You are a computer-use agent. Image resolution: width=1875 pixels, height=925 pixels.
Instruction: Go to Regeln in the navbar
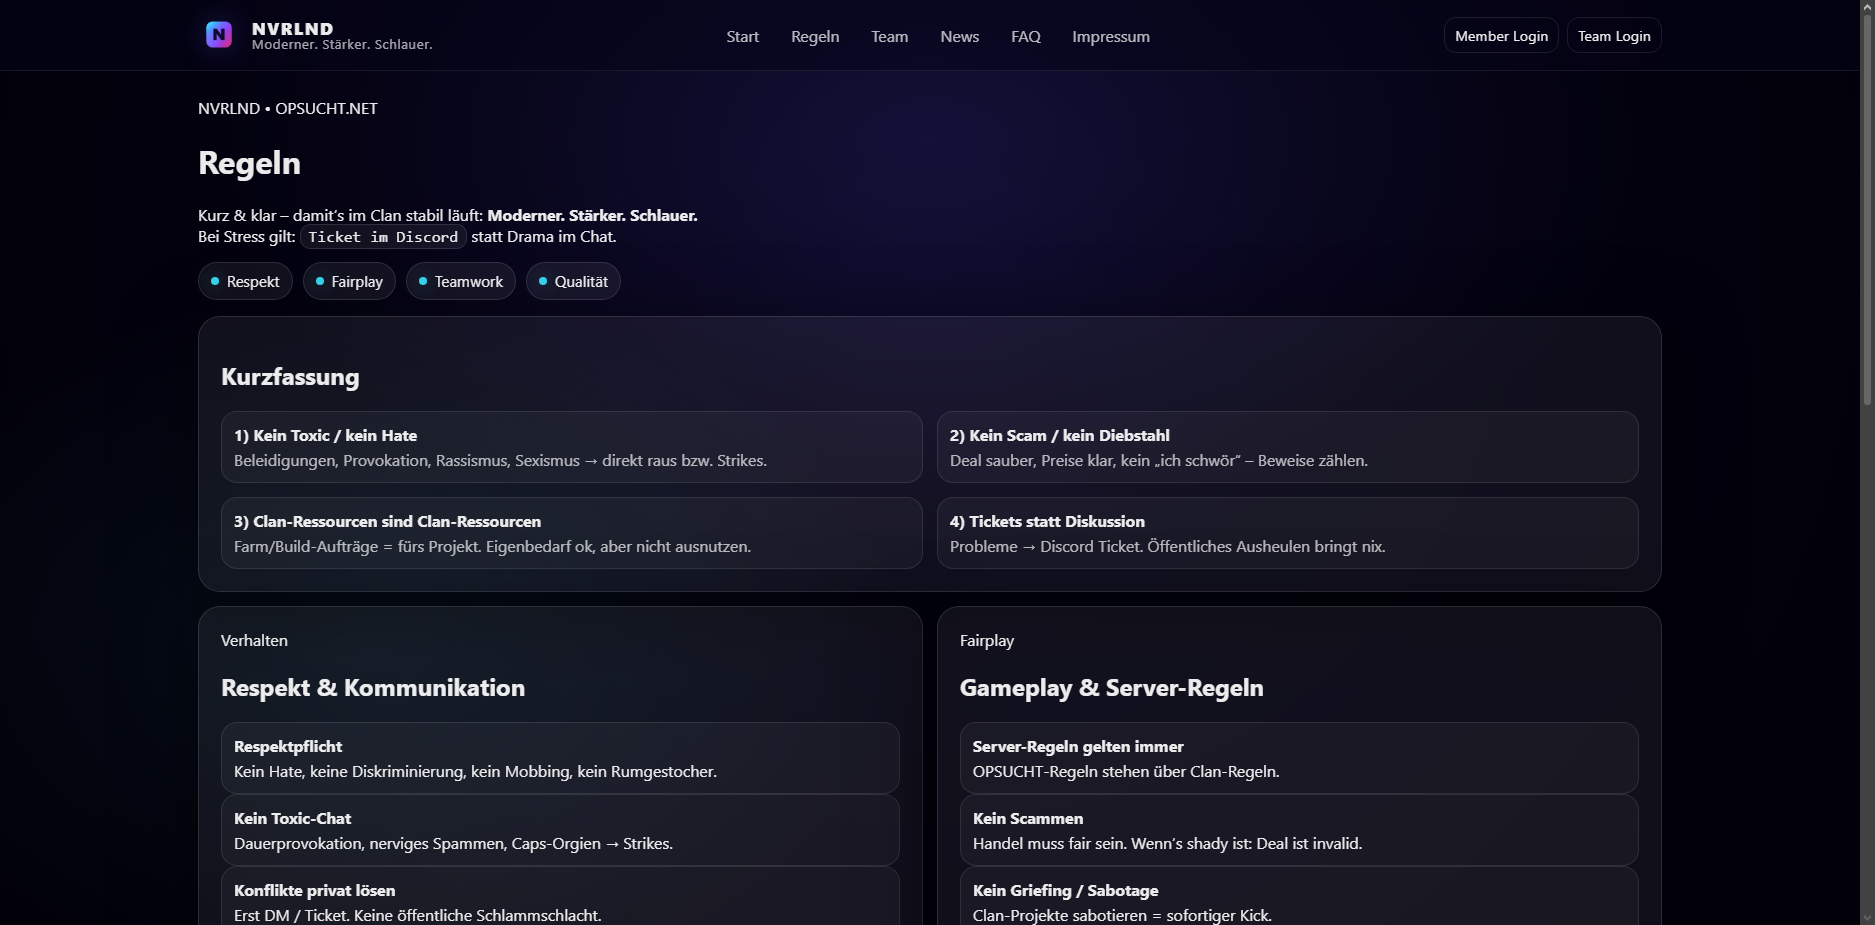coord(815,37)
